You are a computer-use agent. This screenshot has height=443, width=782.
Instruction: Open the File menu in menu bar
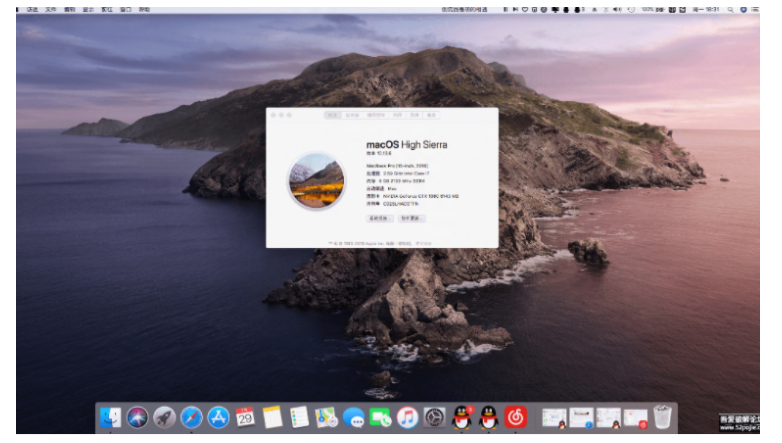point(50,8)
